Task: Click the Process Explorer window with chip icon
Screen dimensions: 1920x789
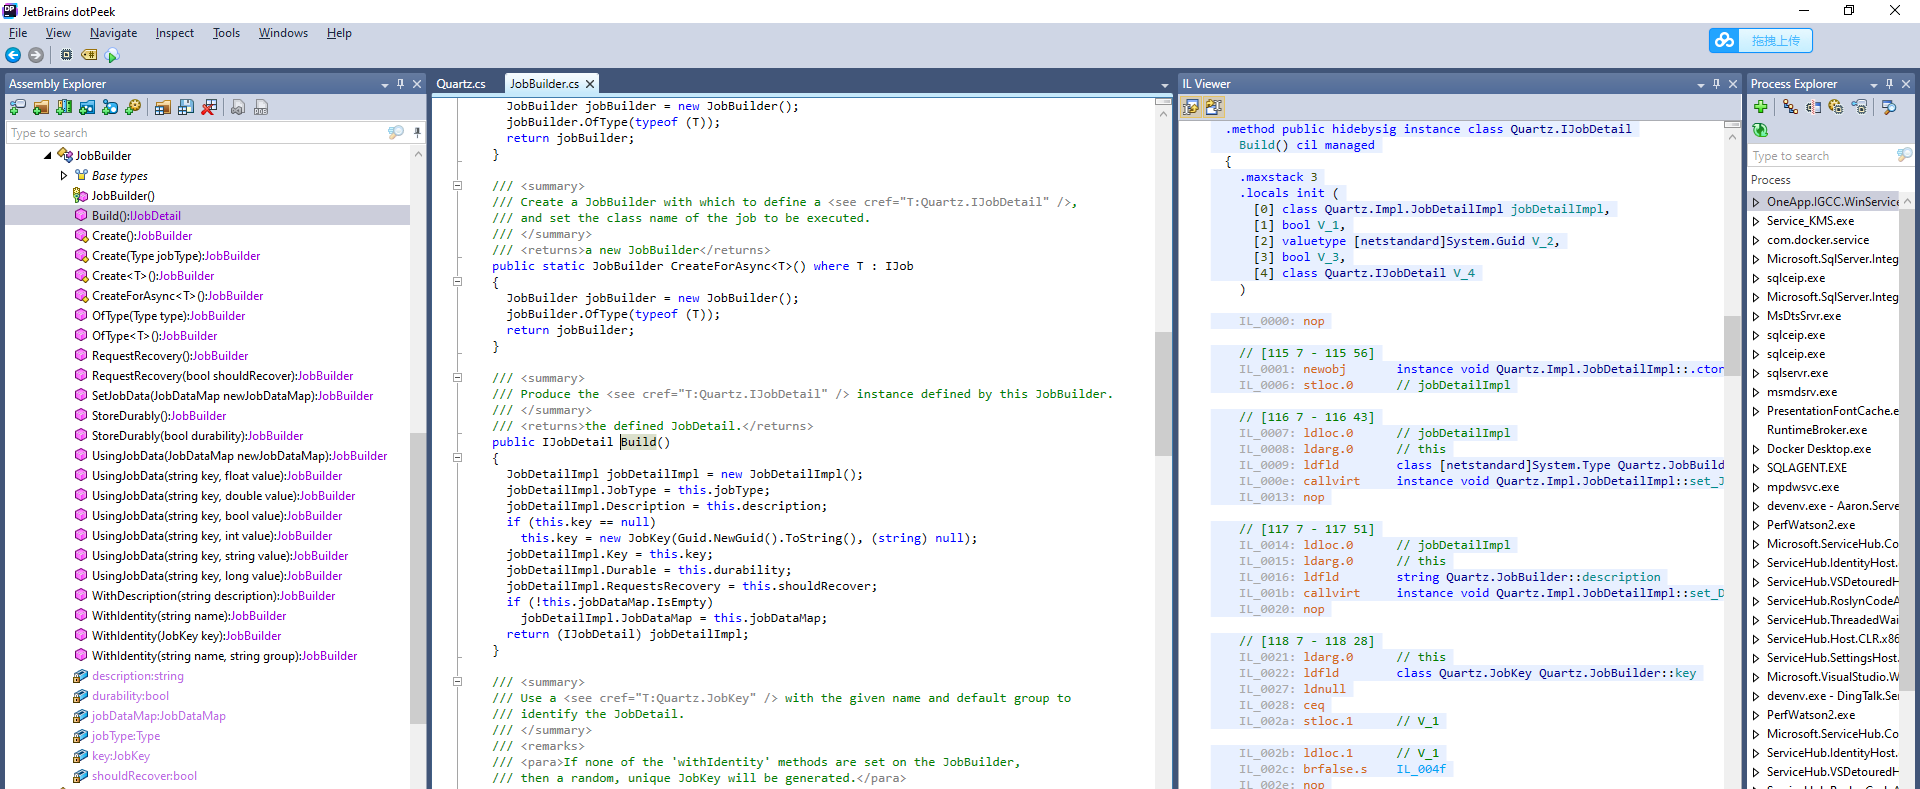Action: tap(1859, 107)
